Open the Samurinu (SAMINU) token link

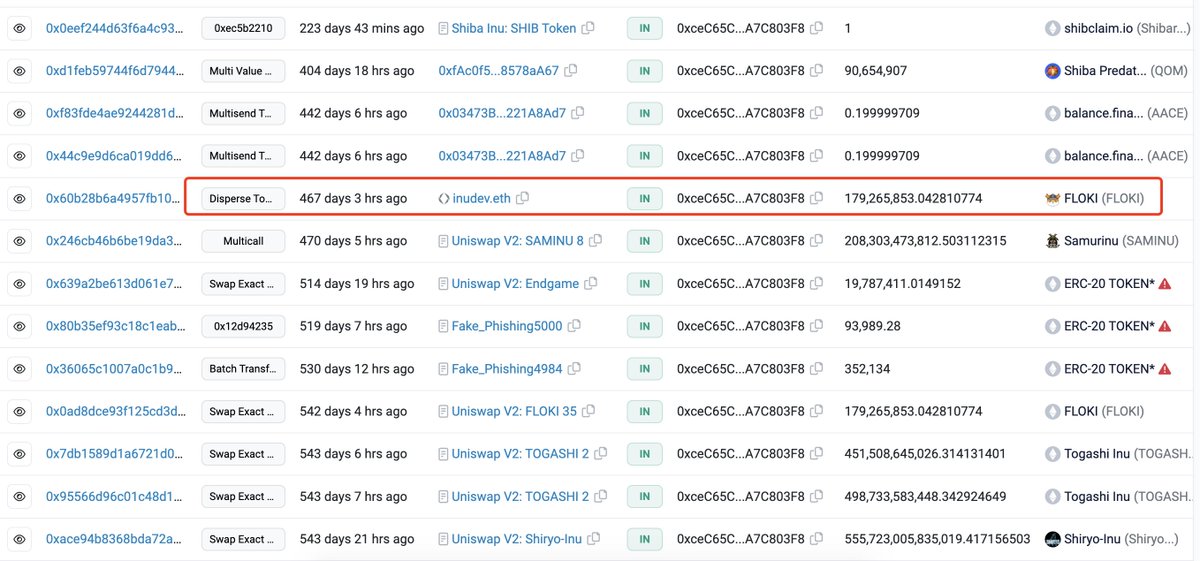(x=1121, y=241)
